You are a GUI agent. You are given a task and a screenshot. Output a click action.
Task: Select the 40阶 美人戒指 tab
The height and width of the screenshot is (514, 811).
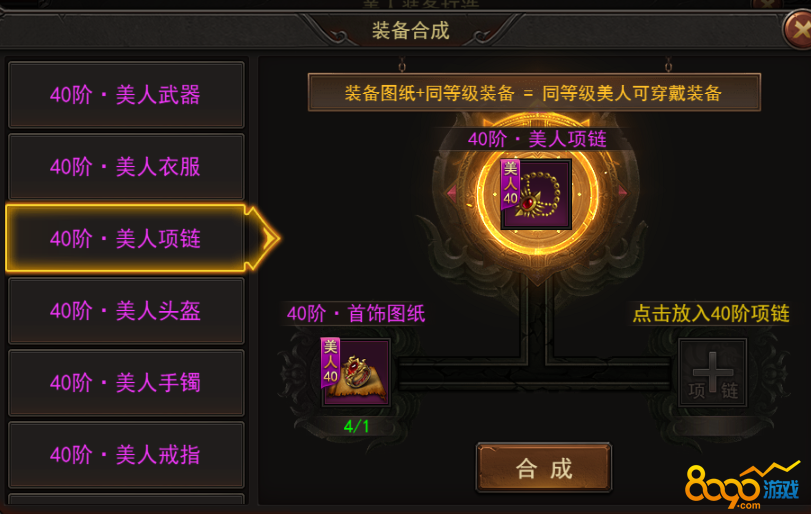click(x=126, y=455)
